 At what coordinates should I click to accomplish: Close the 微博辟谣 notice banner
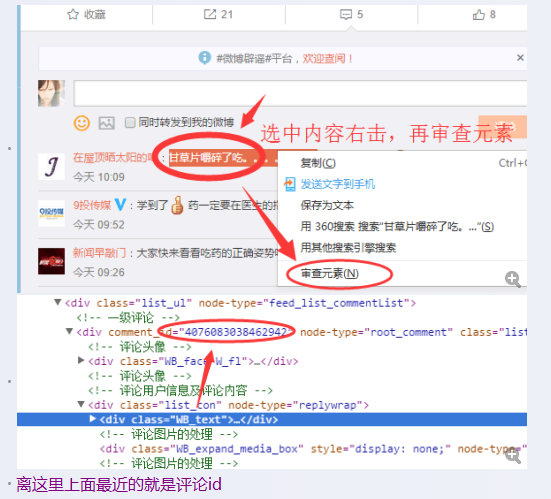point(520,58)
